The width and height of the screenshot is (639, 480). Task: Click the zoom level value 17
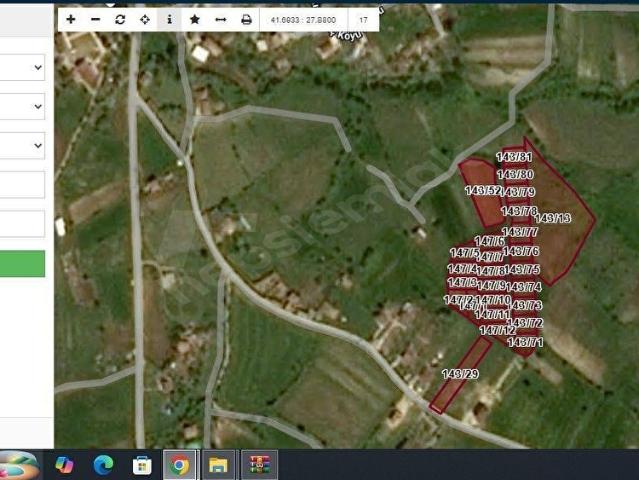click(363, 20)
